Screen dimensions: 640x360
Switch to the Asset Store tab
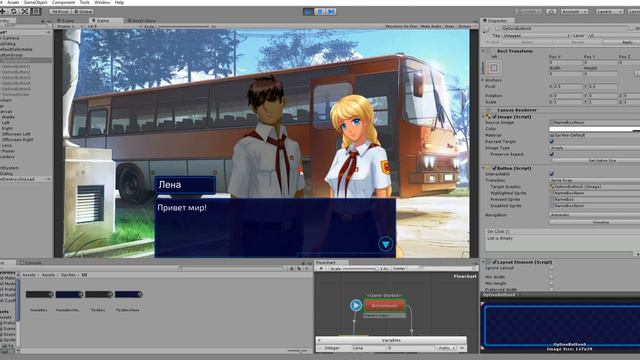coord(141,20)
